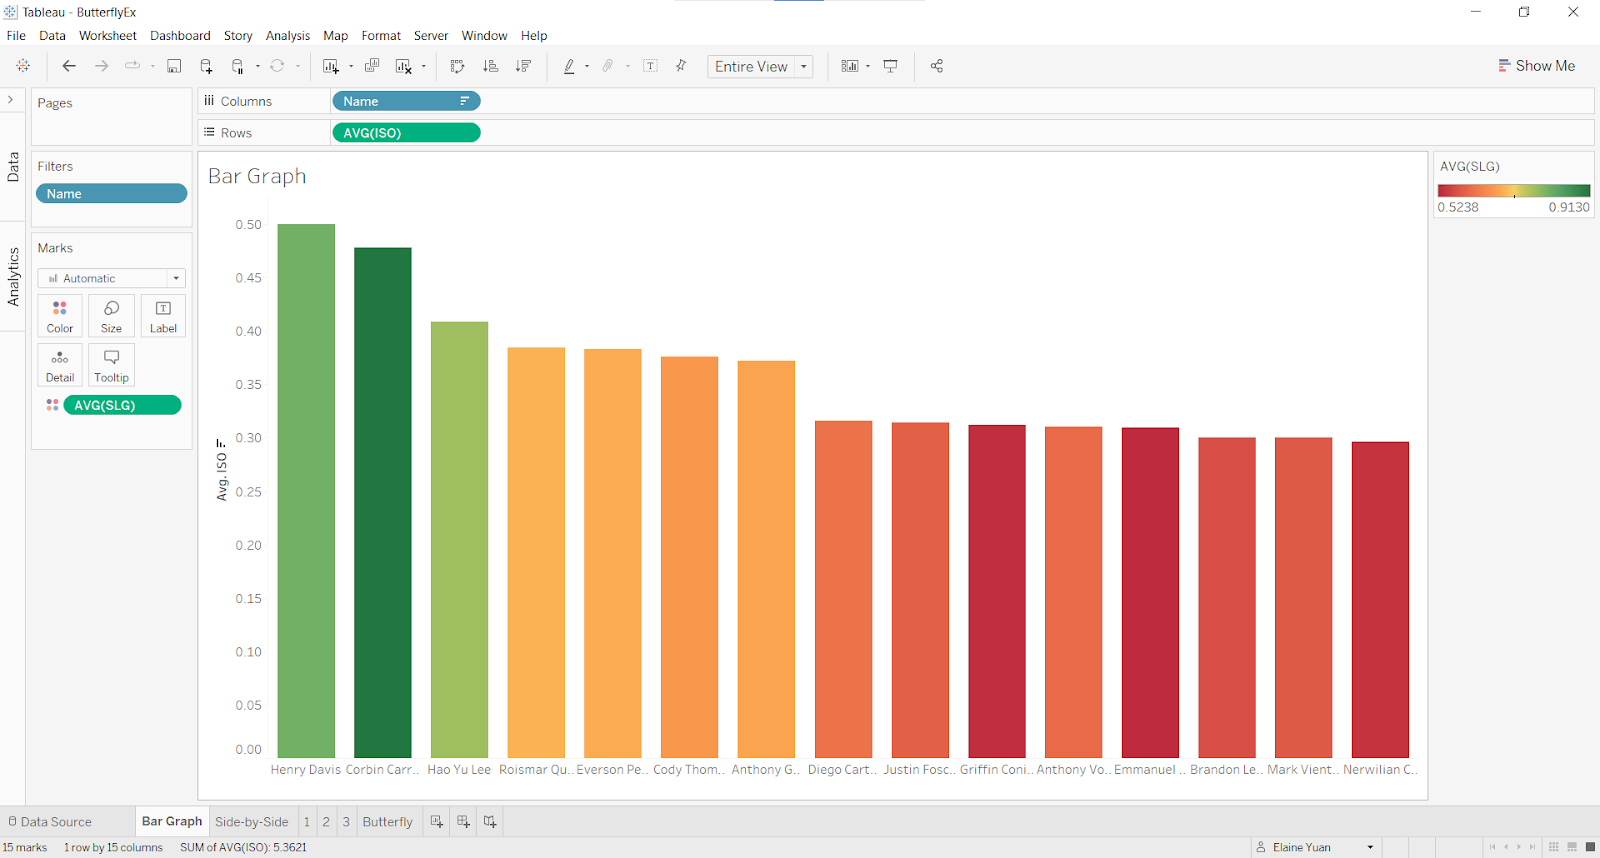
Task: Click the Undo back arrow
Action: 69,66
